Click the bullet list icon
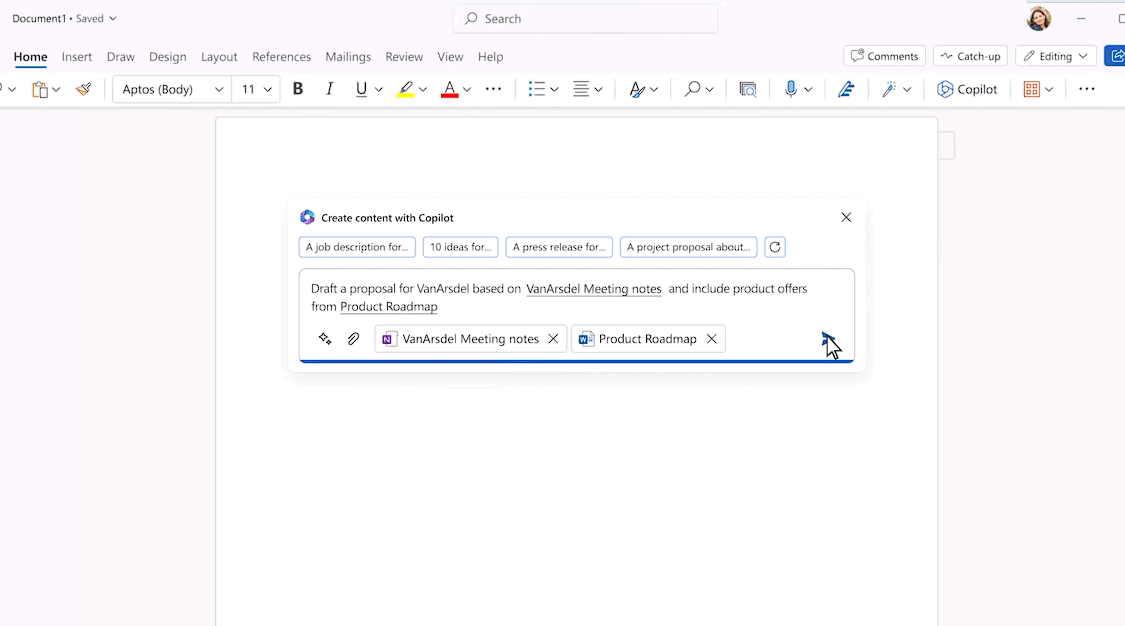 (537, 89)
